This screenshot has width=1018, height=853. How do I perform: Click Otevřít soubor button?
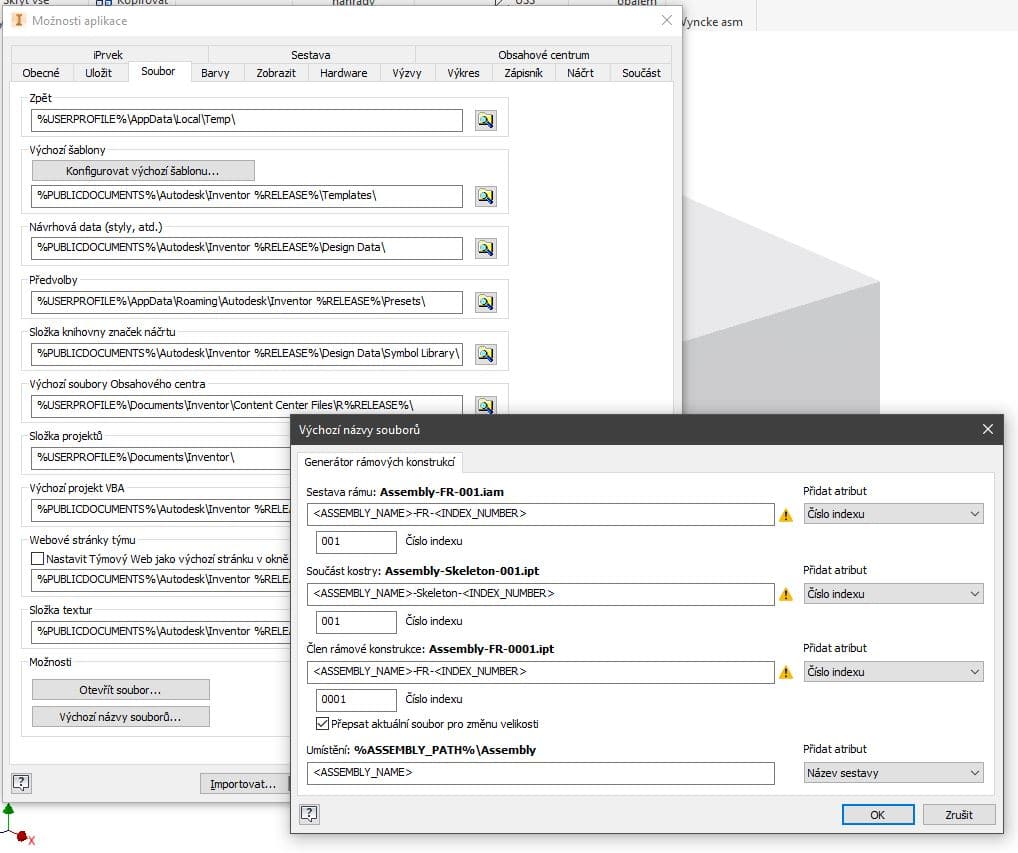120,689
